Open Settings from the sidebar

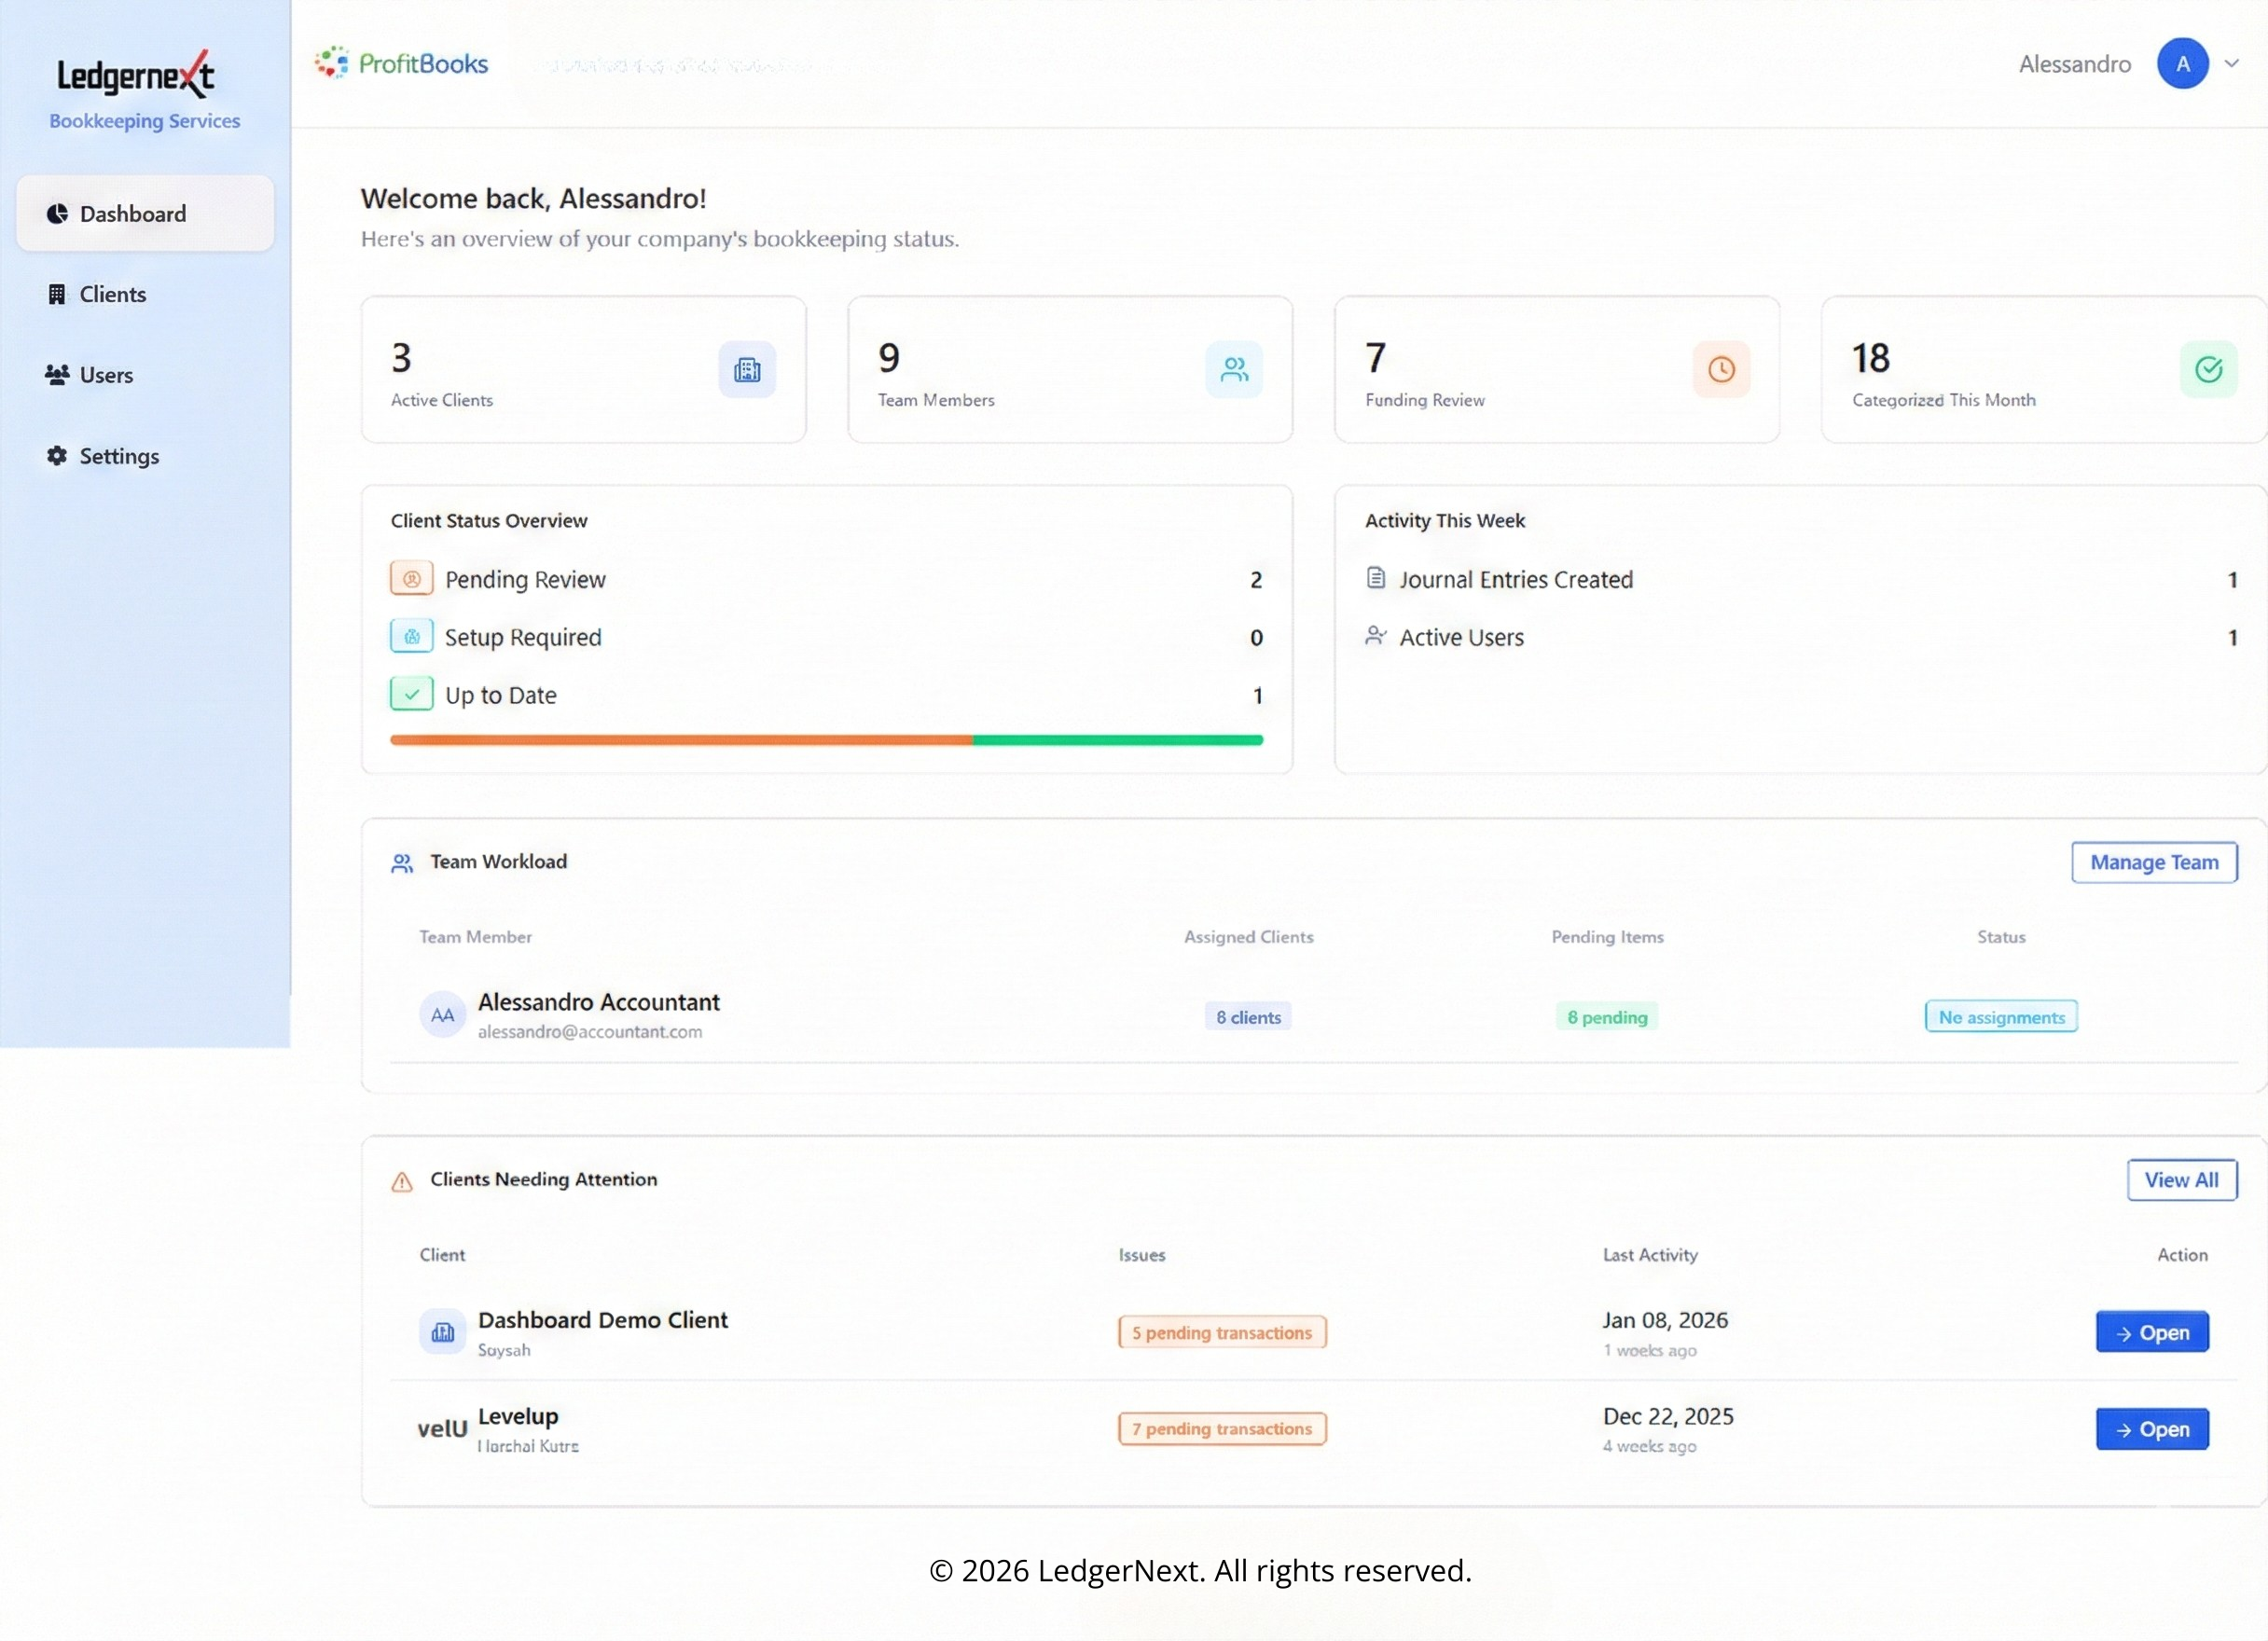click(118, 456)
